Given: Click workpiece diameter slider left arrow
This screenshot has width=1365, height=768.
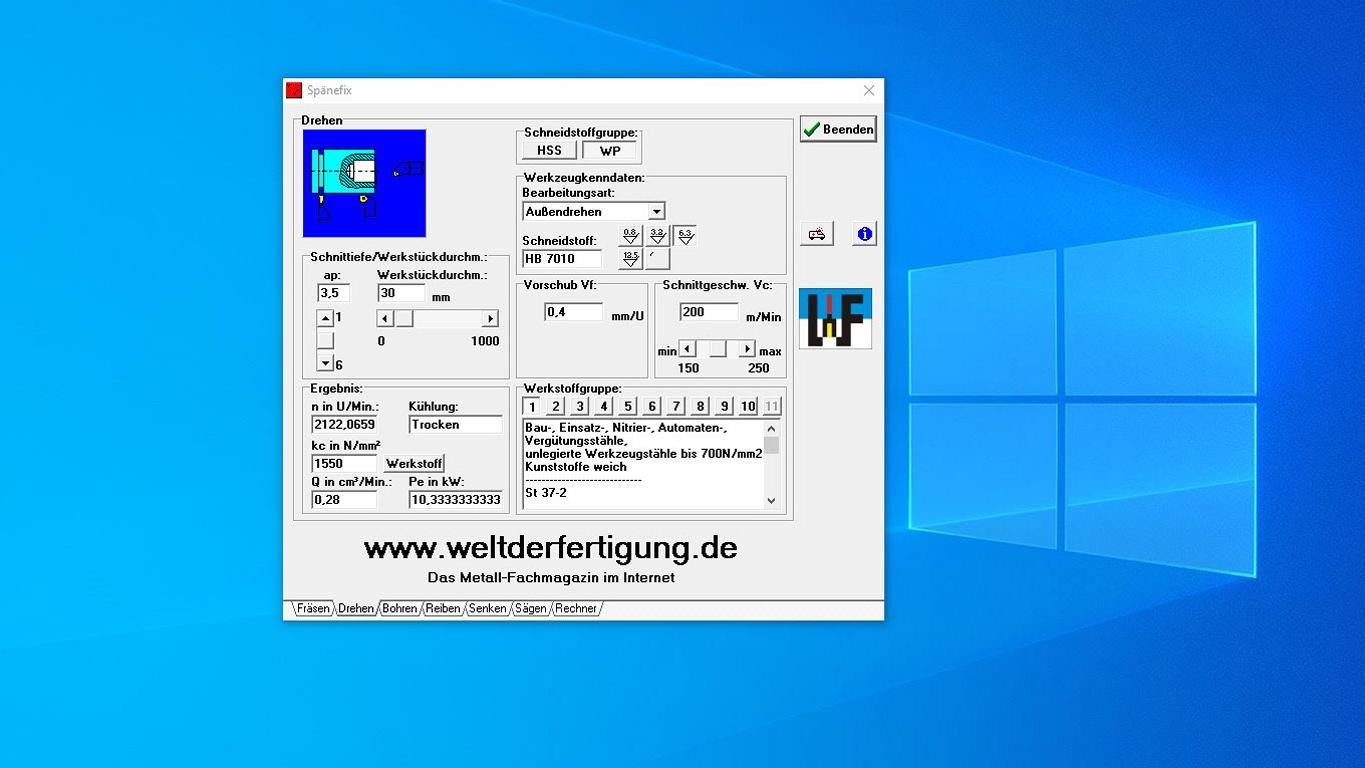Looking at the screenshot, I should pyautogui.click(x=385, y=318).
